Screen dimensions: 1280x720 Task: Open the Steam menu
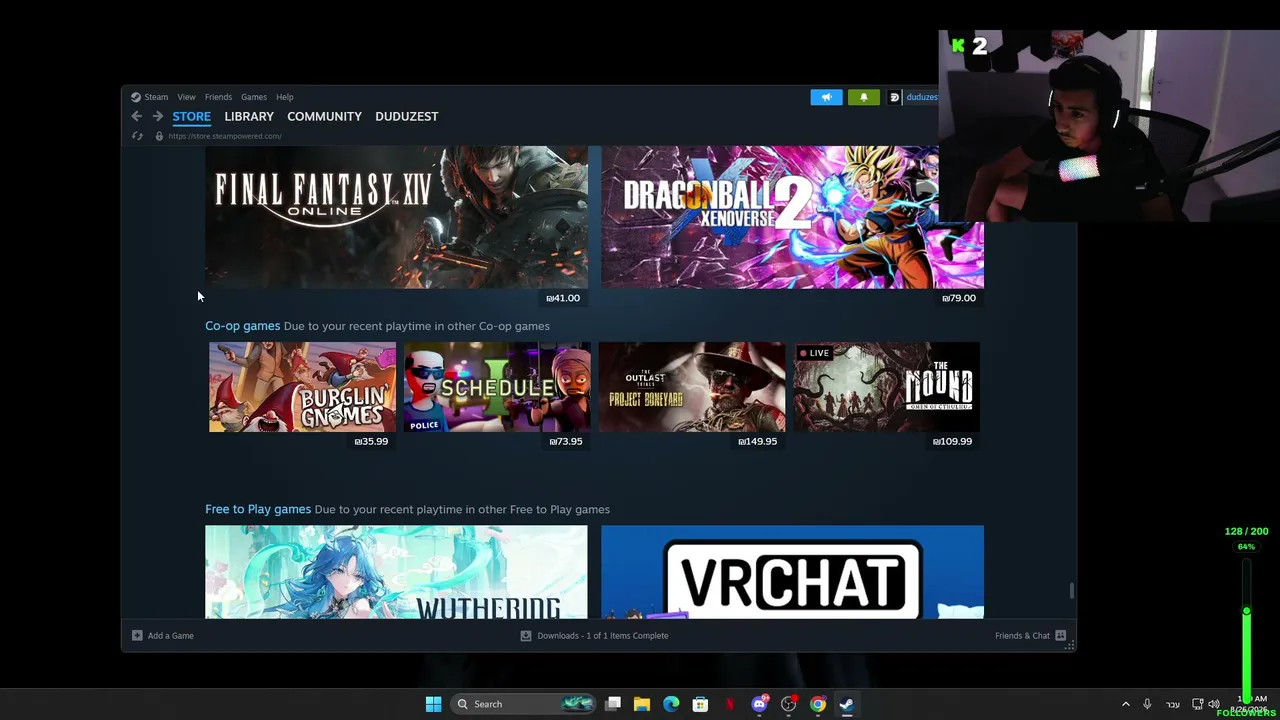(x=156, y=97)
